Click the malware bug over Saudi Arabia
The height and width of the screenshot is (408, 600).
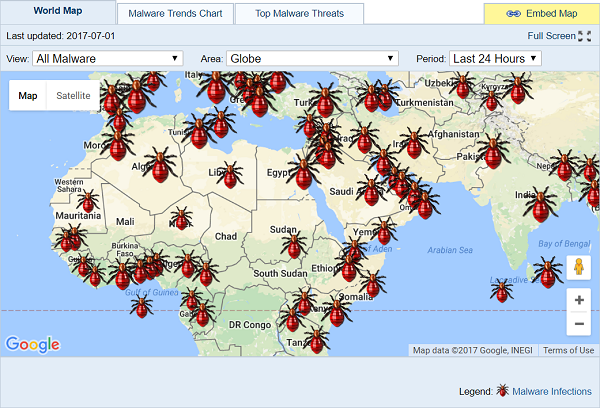pos(371,189)
